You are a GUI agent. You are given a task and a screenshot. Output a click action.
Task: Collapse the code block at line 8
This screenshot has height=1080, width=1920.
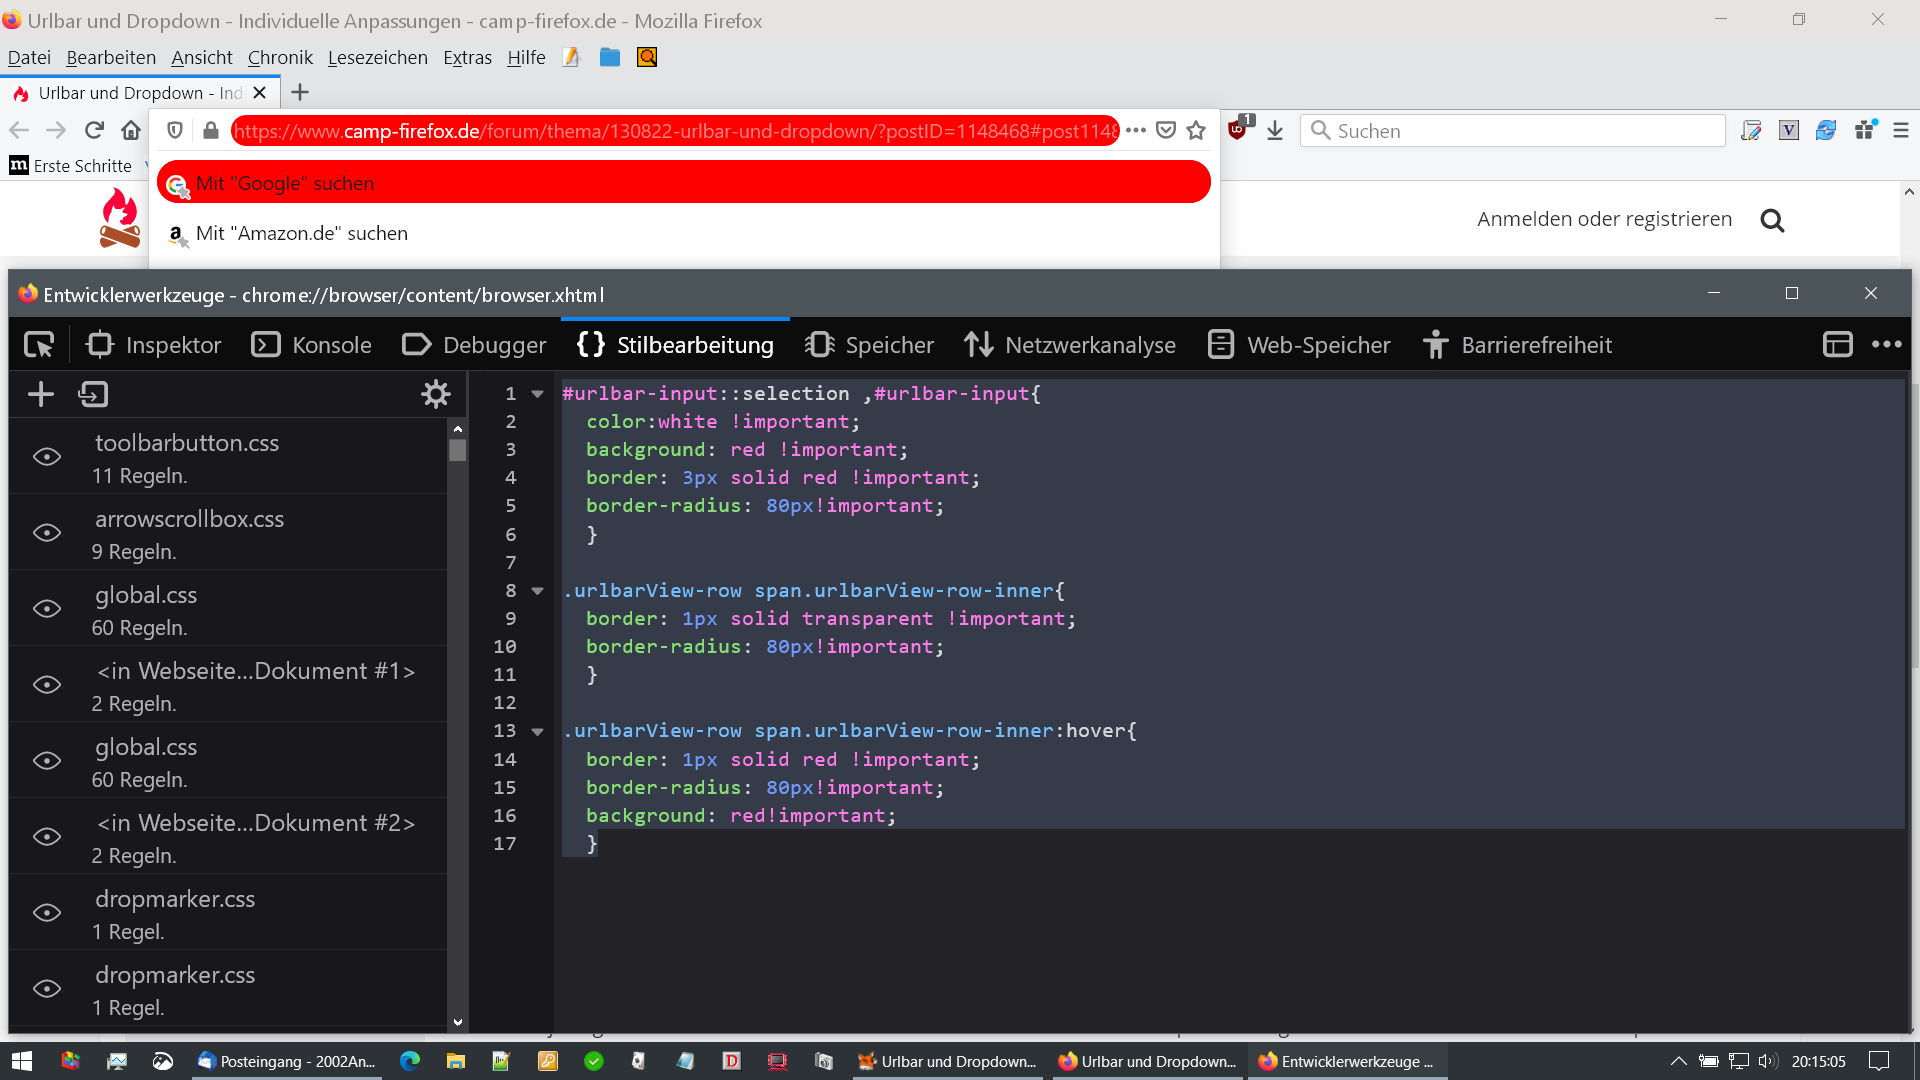coord(538,591)
